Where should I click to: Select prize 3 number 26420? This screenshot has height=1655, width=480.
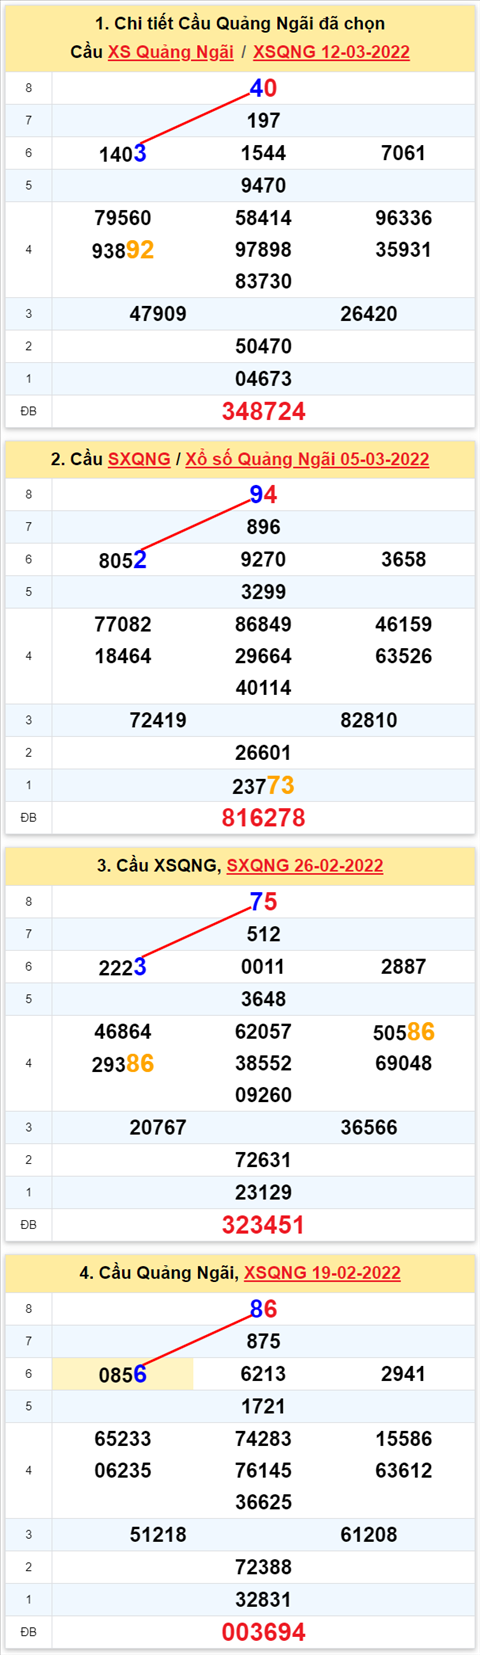pos(369,314)
